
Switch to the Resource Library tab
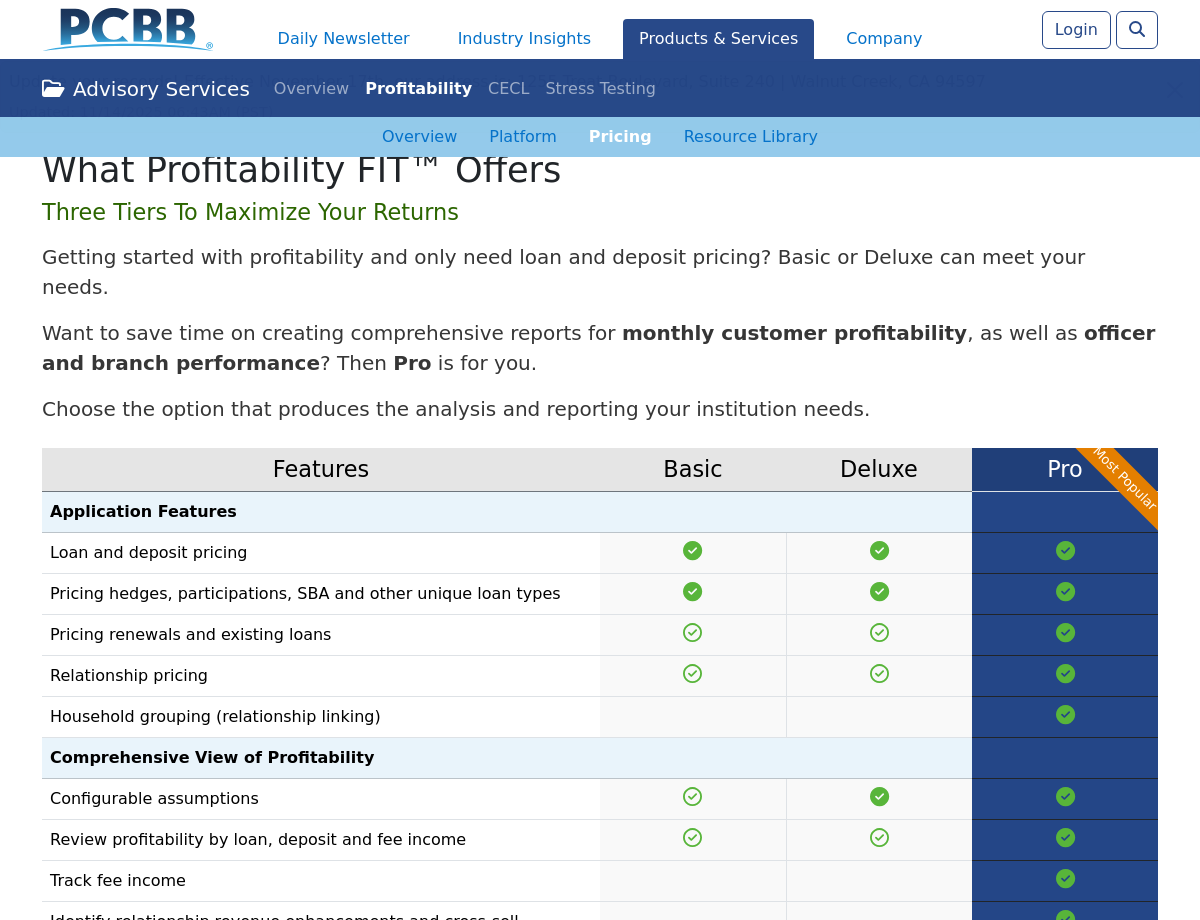pyautogui.click(x=750, y=137)
